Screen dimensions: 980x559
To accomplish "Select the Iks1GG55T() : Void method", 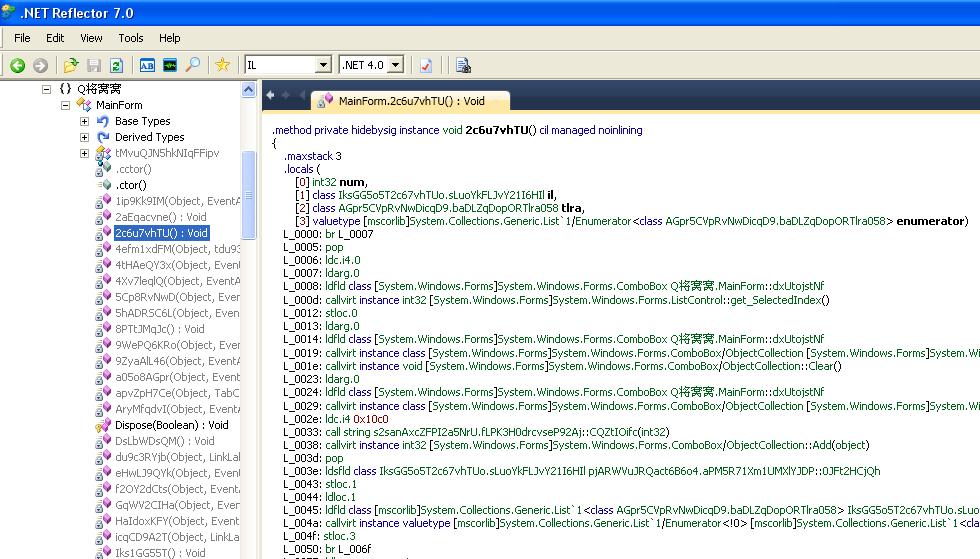I will (160, 553).
